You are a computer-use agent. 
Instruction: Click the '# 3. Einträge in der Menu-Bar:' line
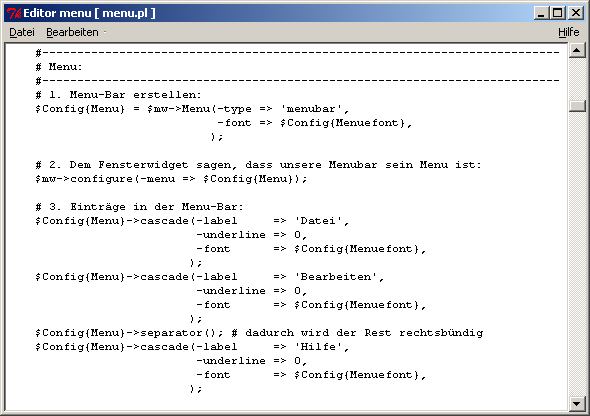(x=140, y=207)
